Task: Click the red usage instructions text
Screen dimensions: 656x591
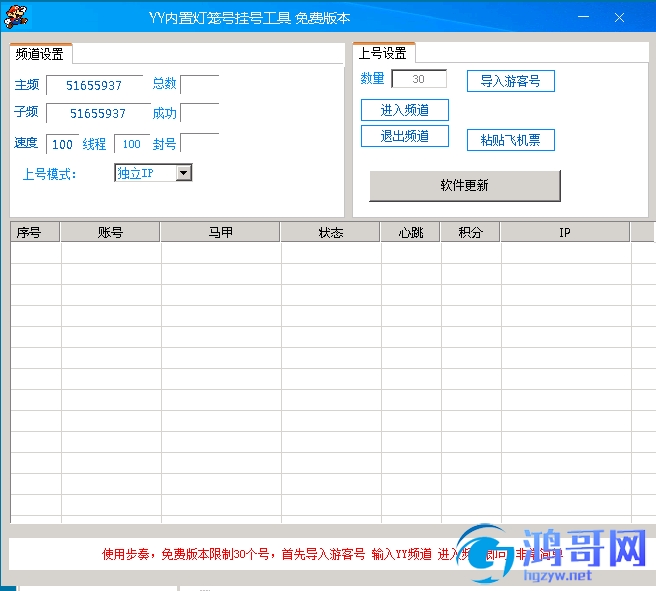Action: coord(333,554)
